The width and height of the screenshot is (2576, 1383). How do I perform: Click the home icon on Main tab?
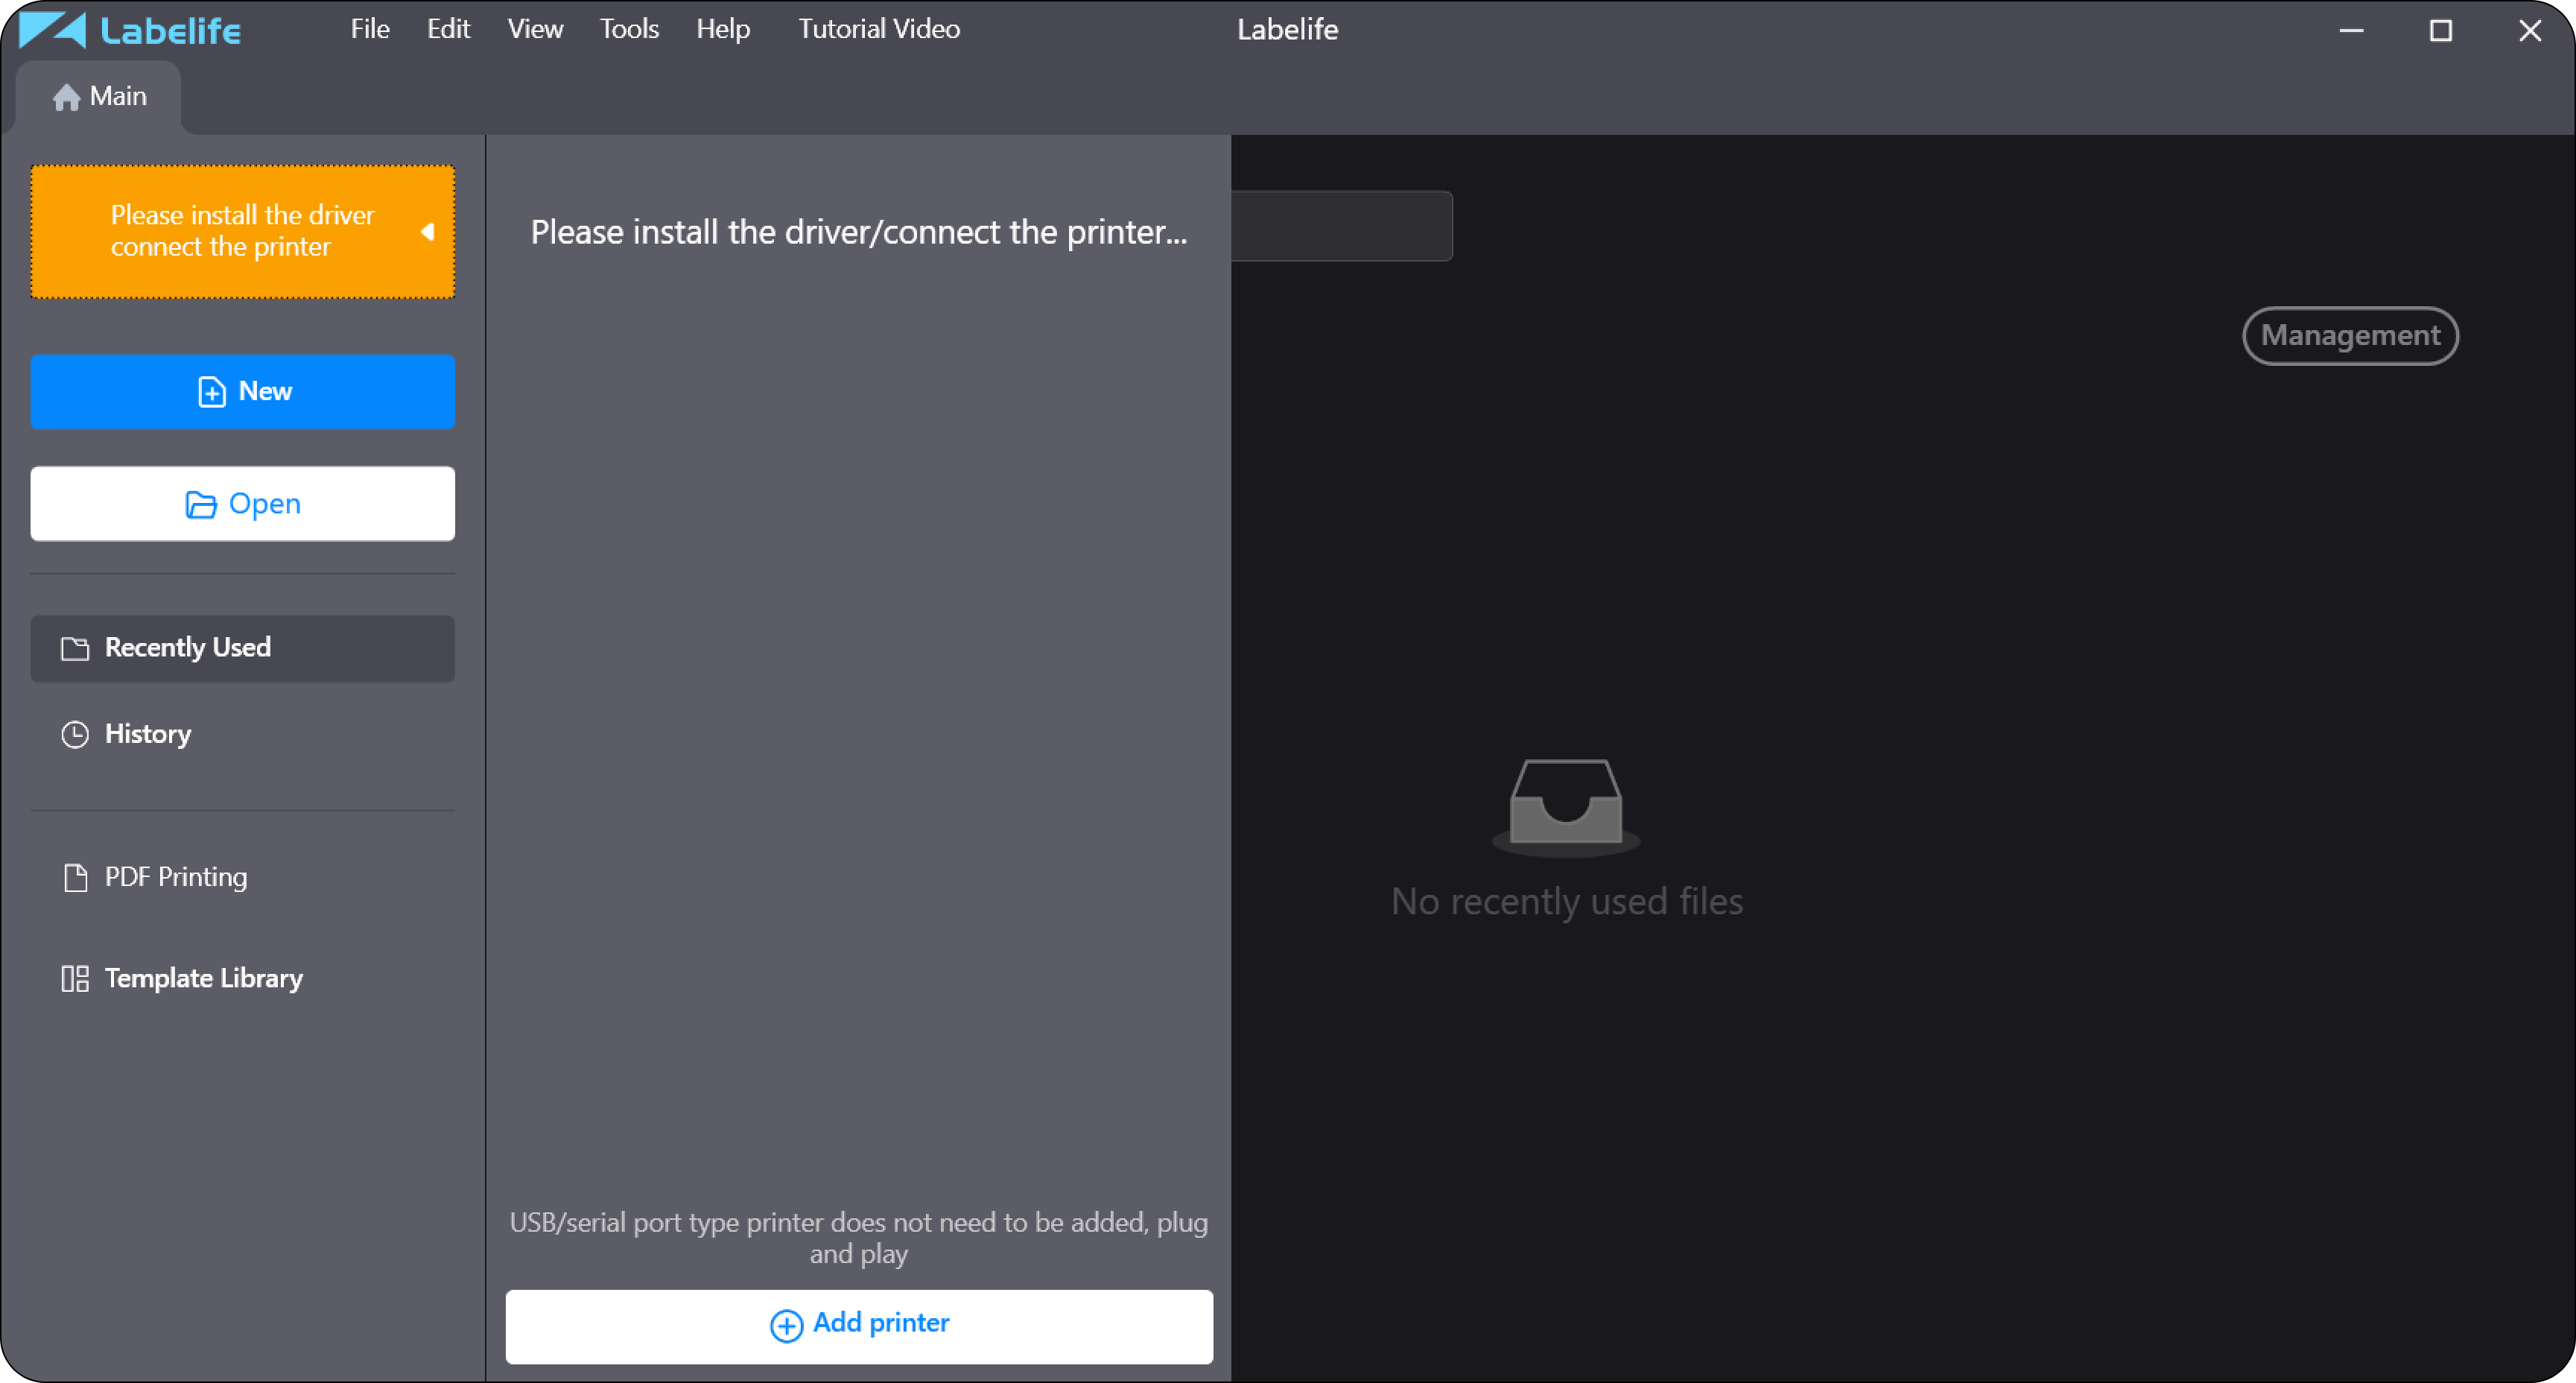point(66,97)
